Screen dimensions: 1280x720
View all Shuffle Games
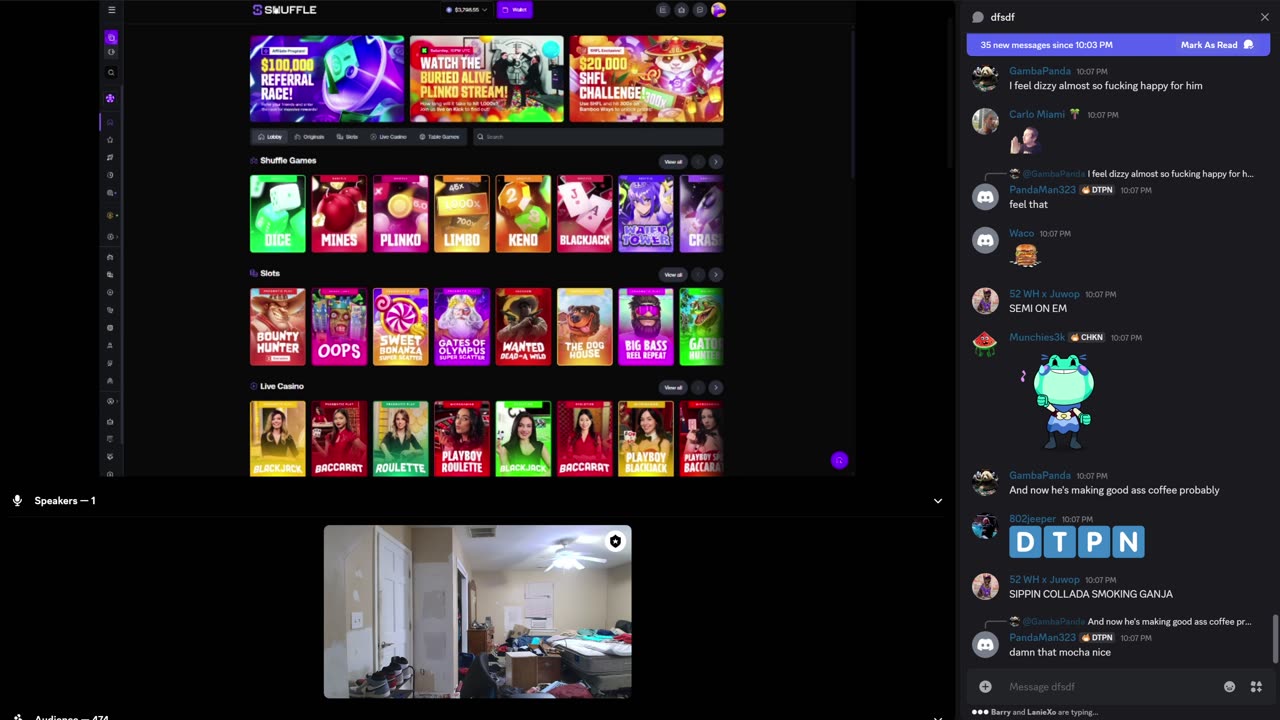pos(673,161)
